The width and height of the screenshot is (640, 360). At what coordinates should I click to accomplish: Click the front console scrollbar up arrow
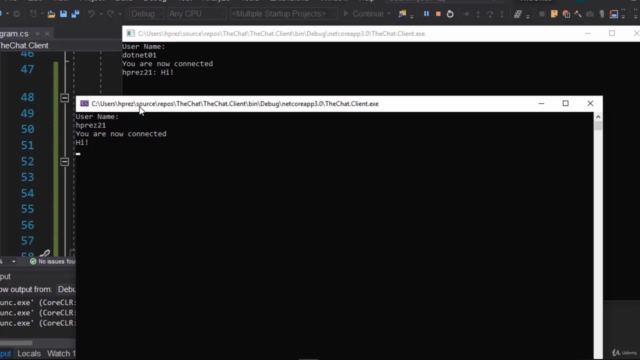coord(598,117)
